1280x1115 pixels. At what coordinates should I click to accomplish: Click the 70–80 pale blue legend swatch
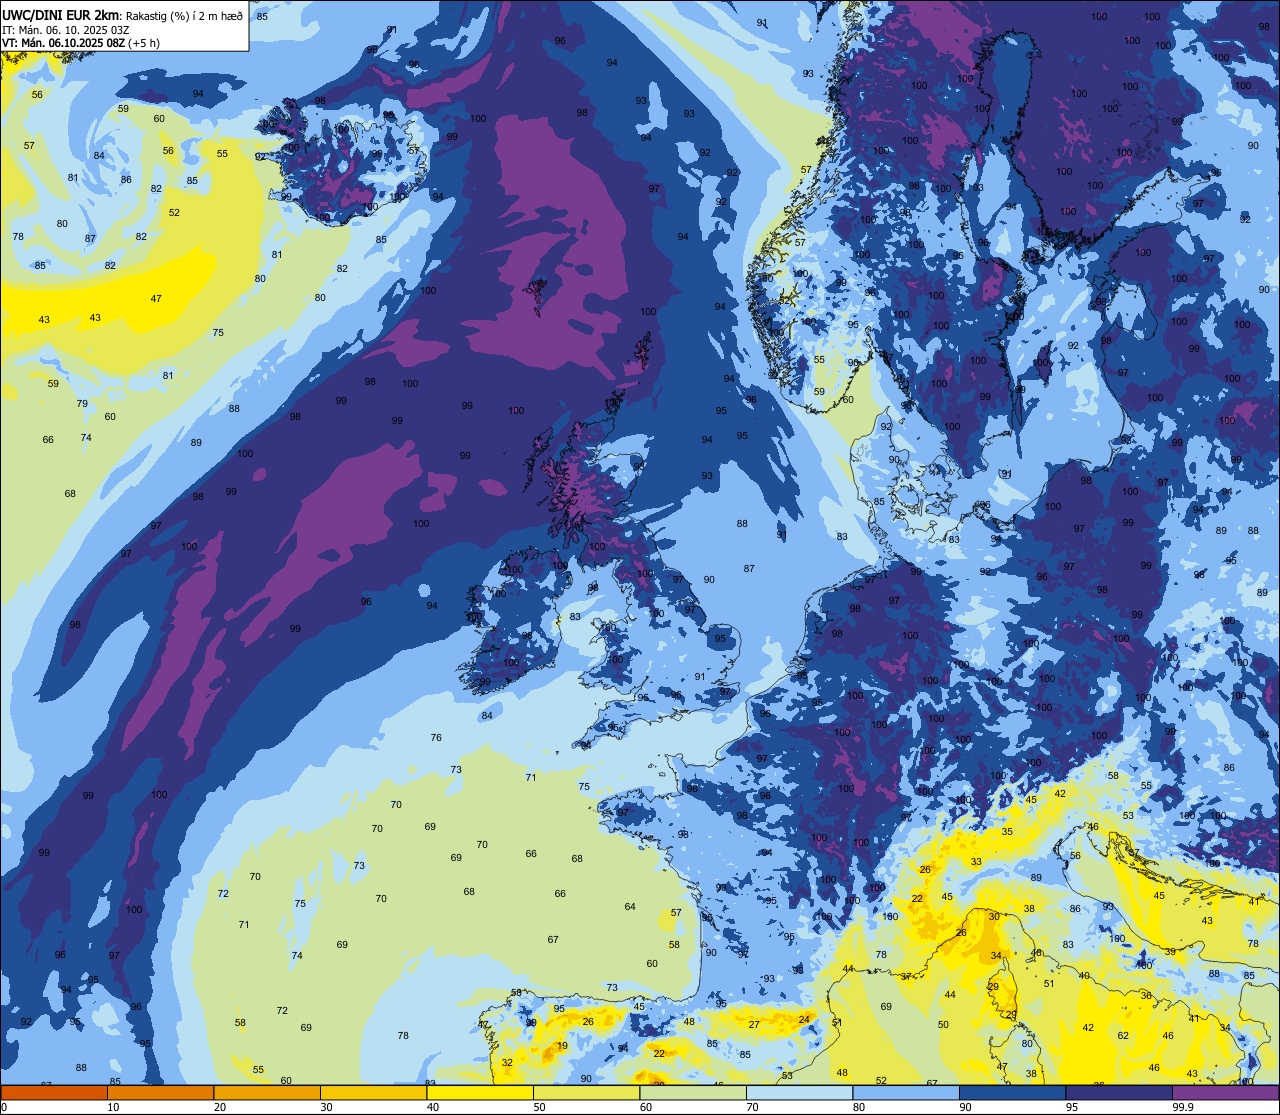800,1092
